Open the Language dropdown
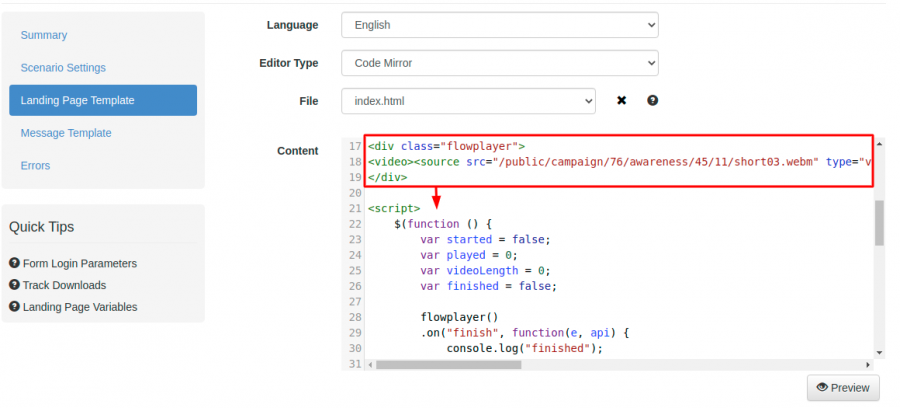This screenshot has width=900, height=408. [x=499, y=25]
